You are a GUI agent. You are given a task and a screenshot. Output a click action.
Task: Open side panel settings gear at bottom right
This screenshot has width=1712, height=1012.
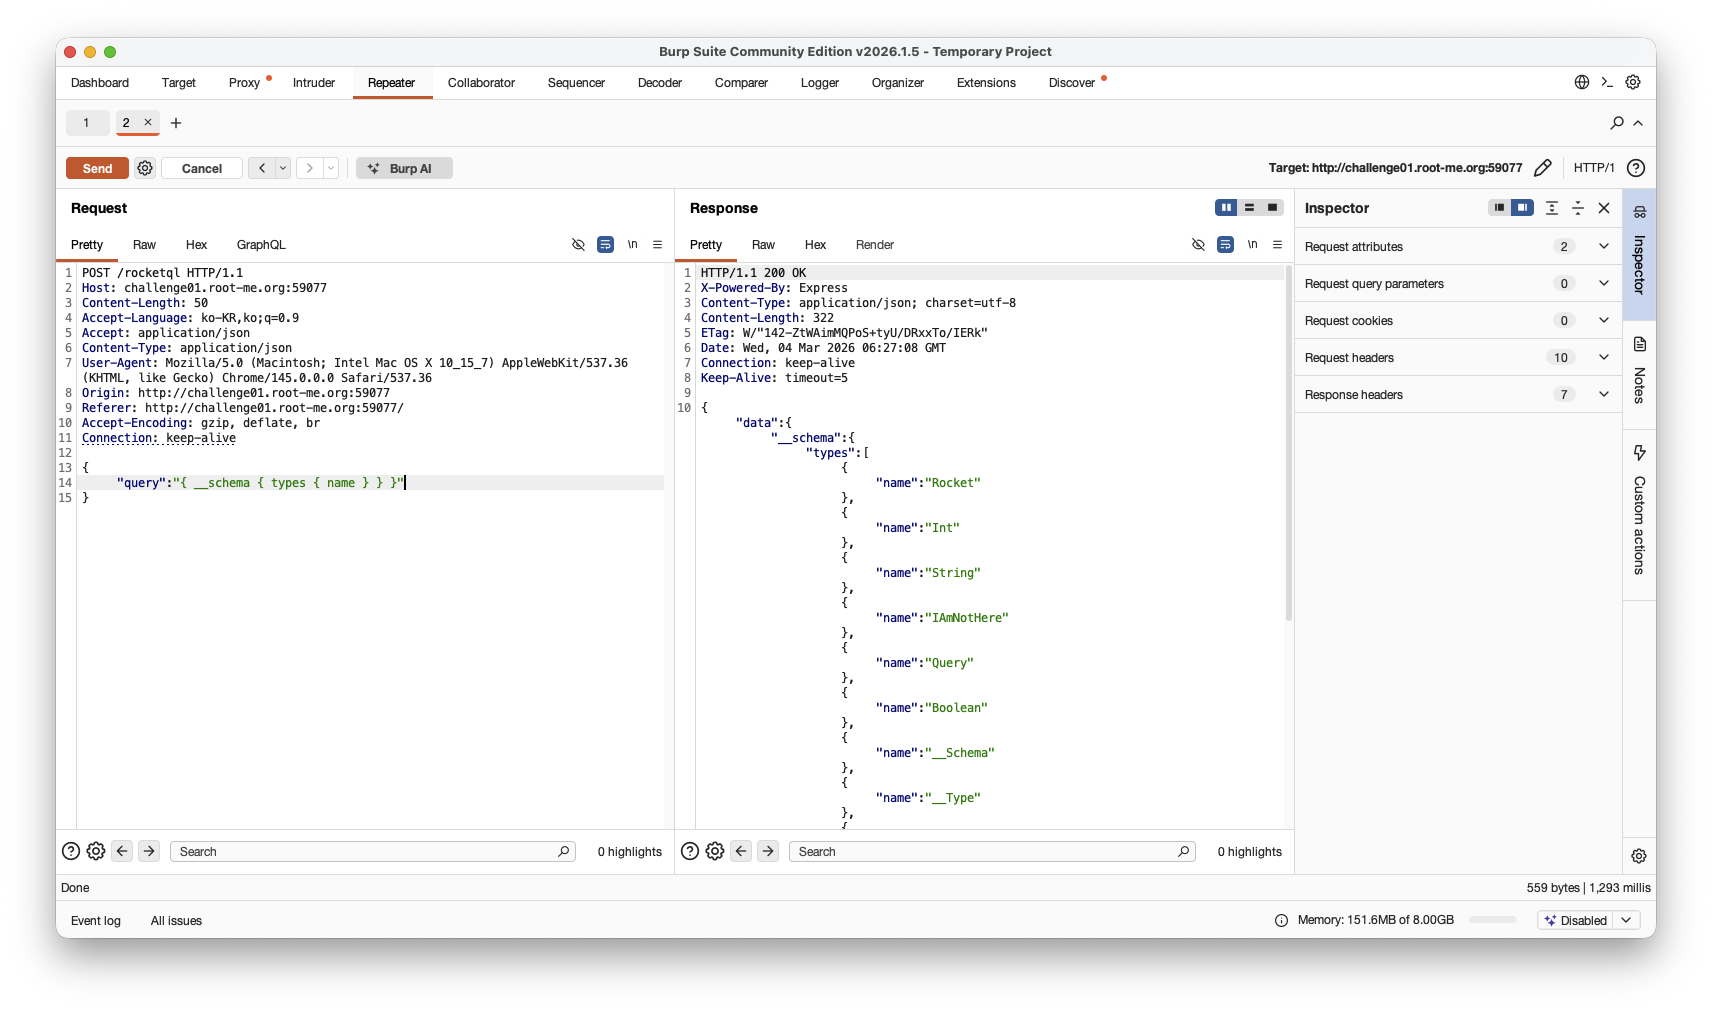[x=1639, y=856]
